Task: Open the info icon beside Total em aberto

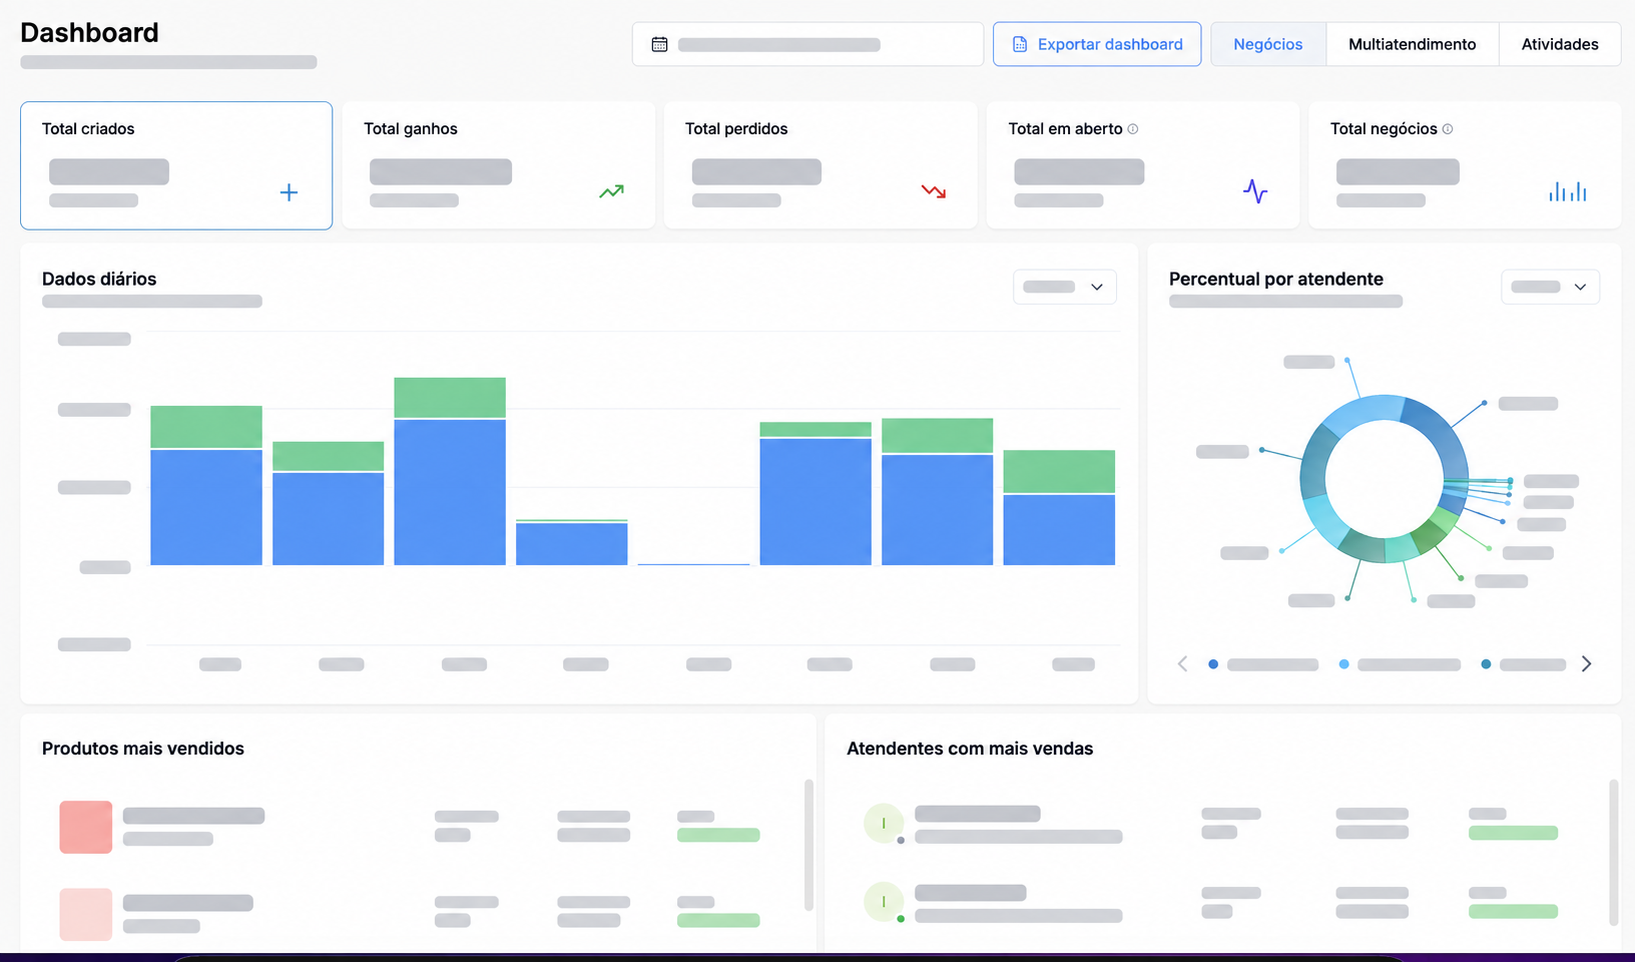Action: pos(1133,129)
